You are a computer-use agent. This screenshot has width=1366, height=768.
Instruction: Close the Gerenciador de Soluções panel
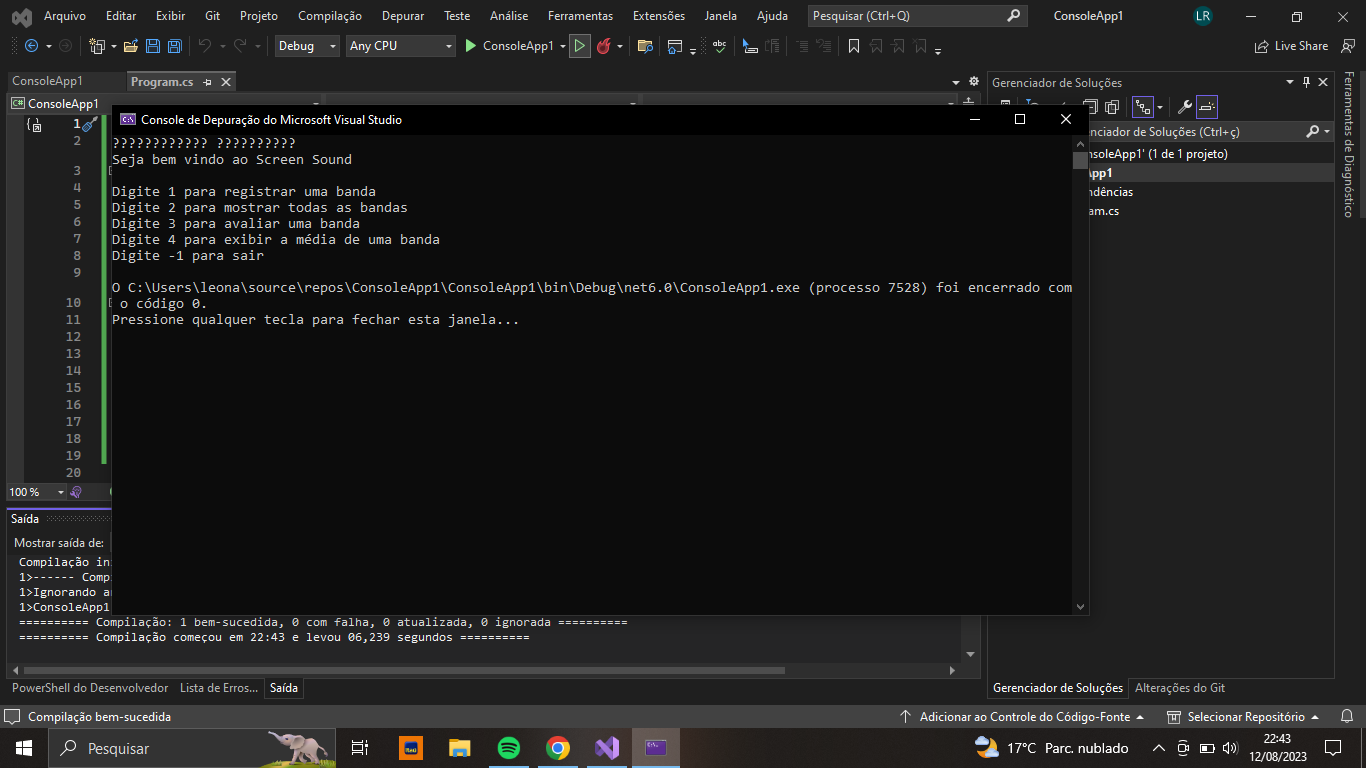[x=1323, y=83]
